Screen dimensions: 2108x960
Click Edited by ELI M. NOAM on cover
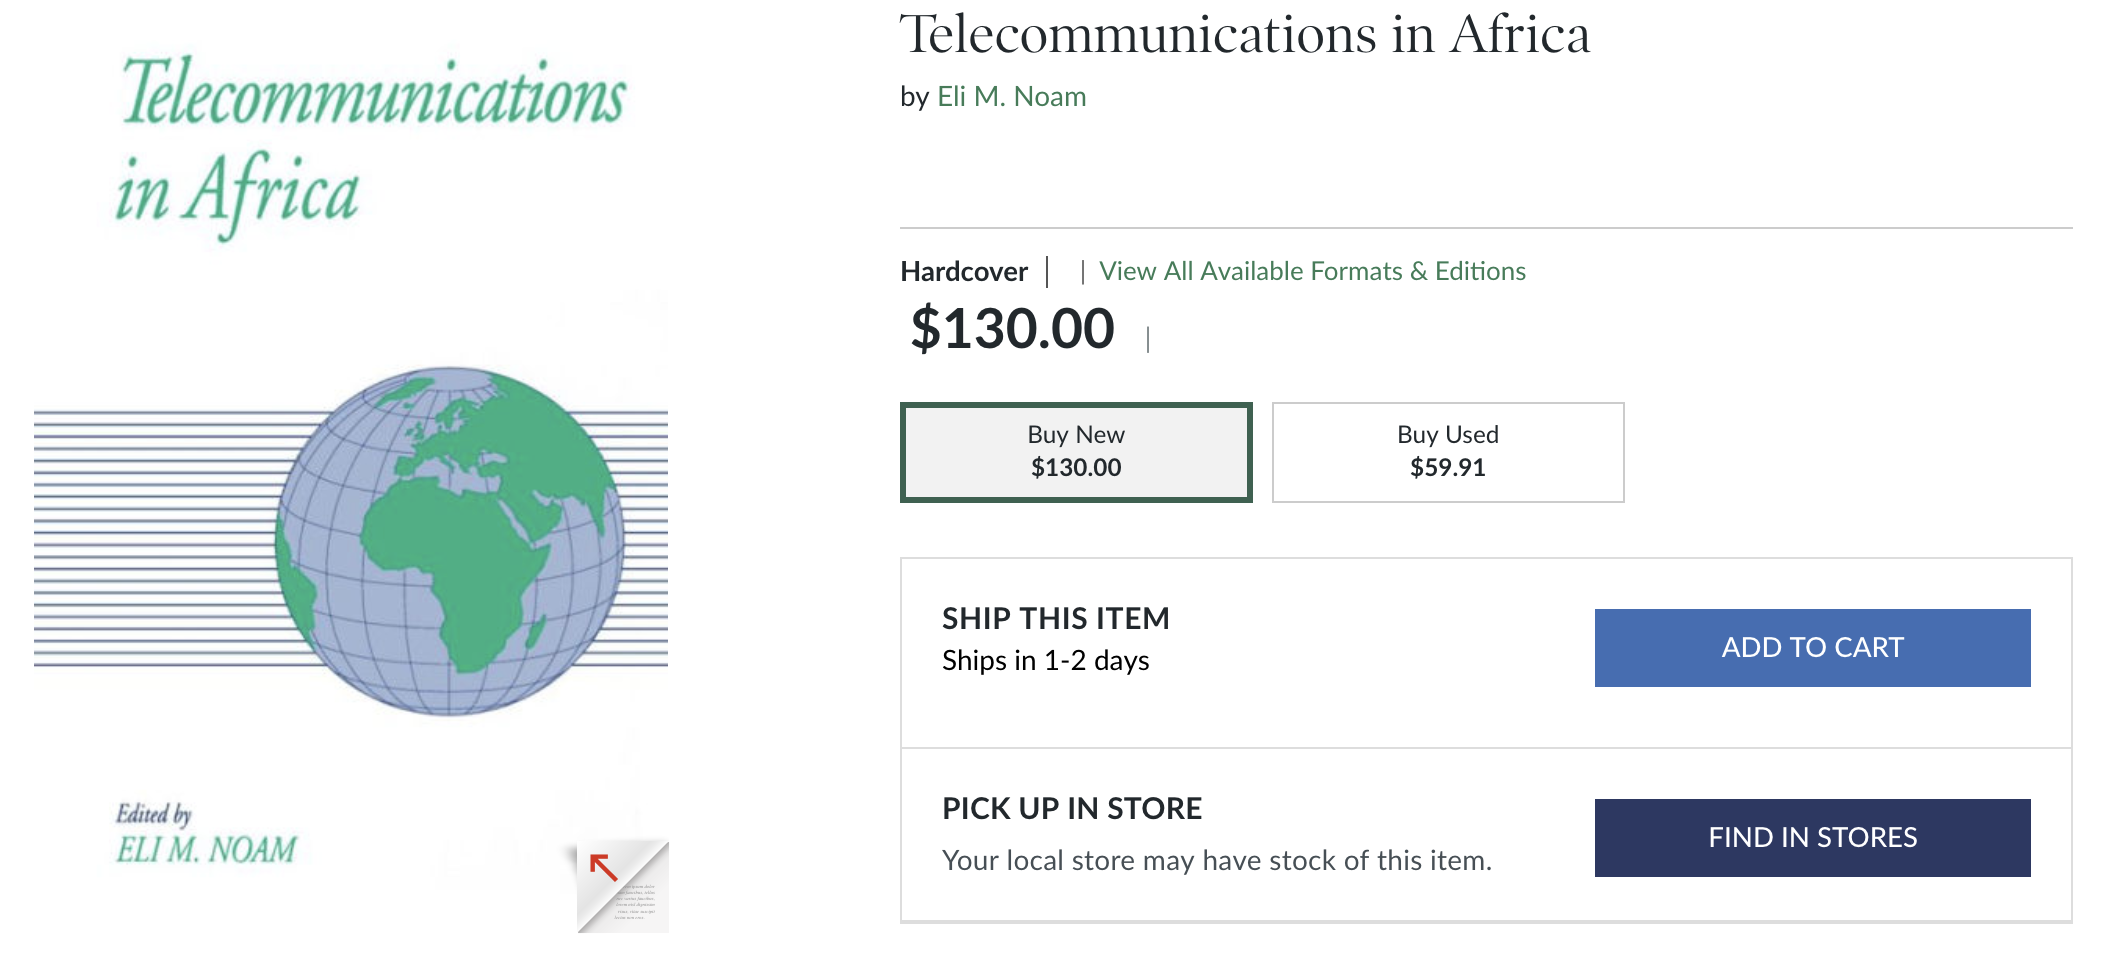pos(206,834)
